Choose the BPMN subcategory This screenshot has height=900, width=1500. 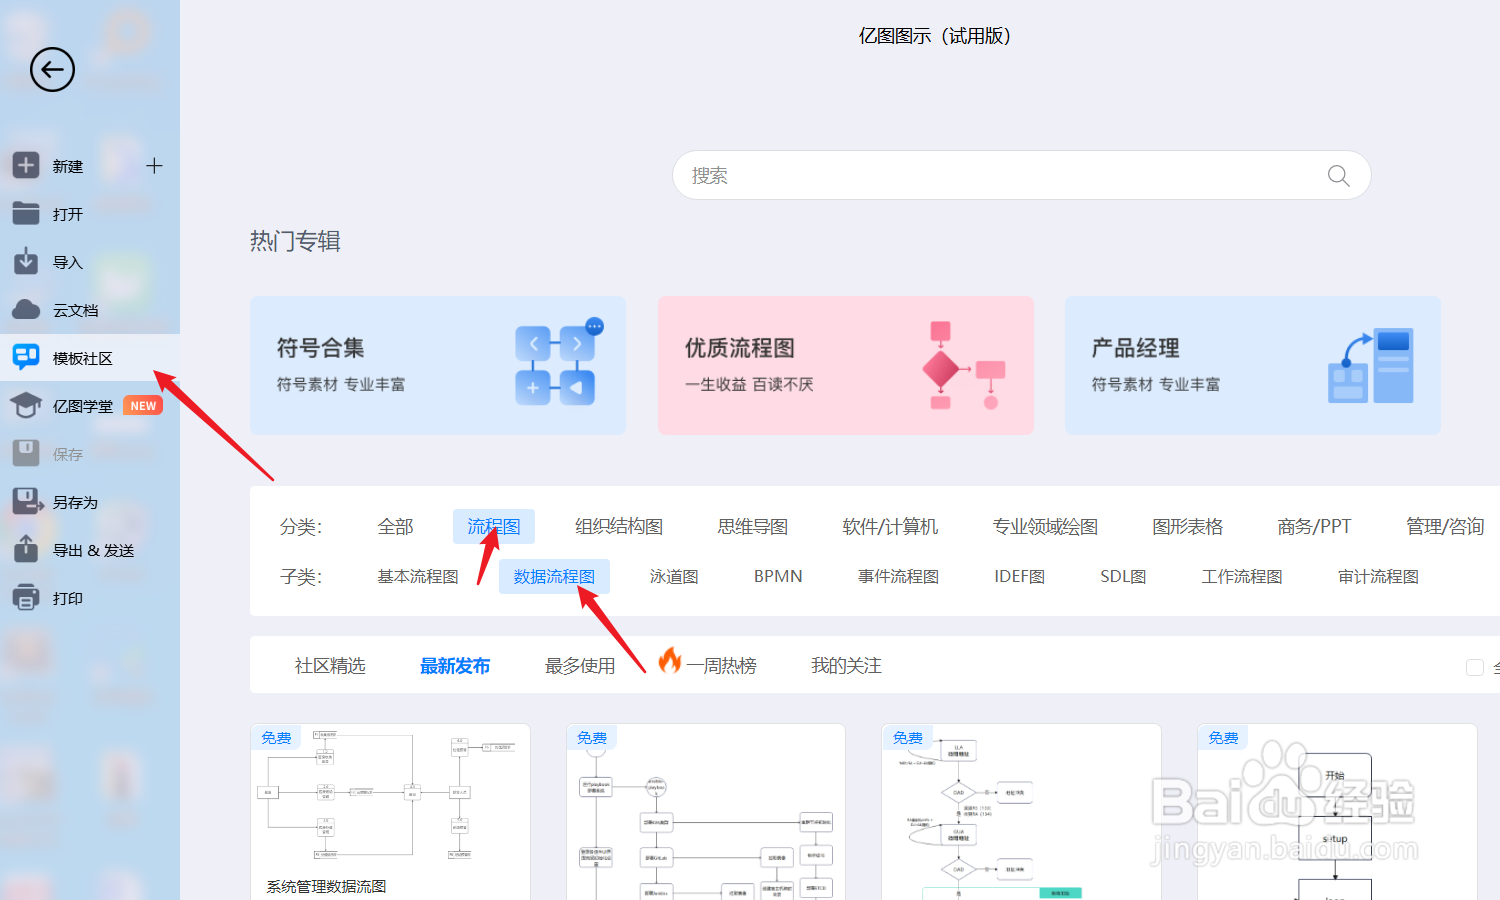778,576
